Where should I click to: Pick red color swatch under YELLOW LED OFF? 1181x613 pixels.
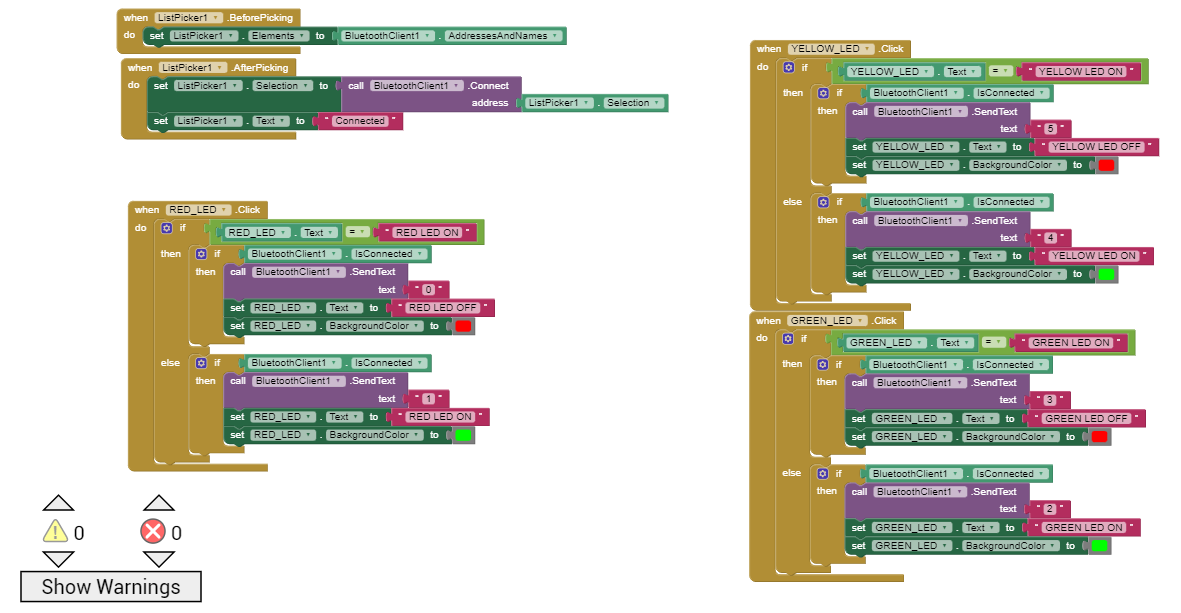coord(1106,165)
